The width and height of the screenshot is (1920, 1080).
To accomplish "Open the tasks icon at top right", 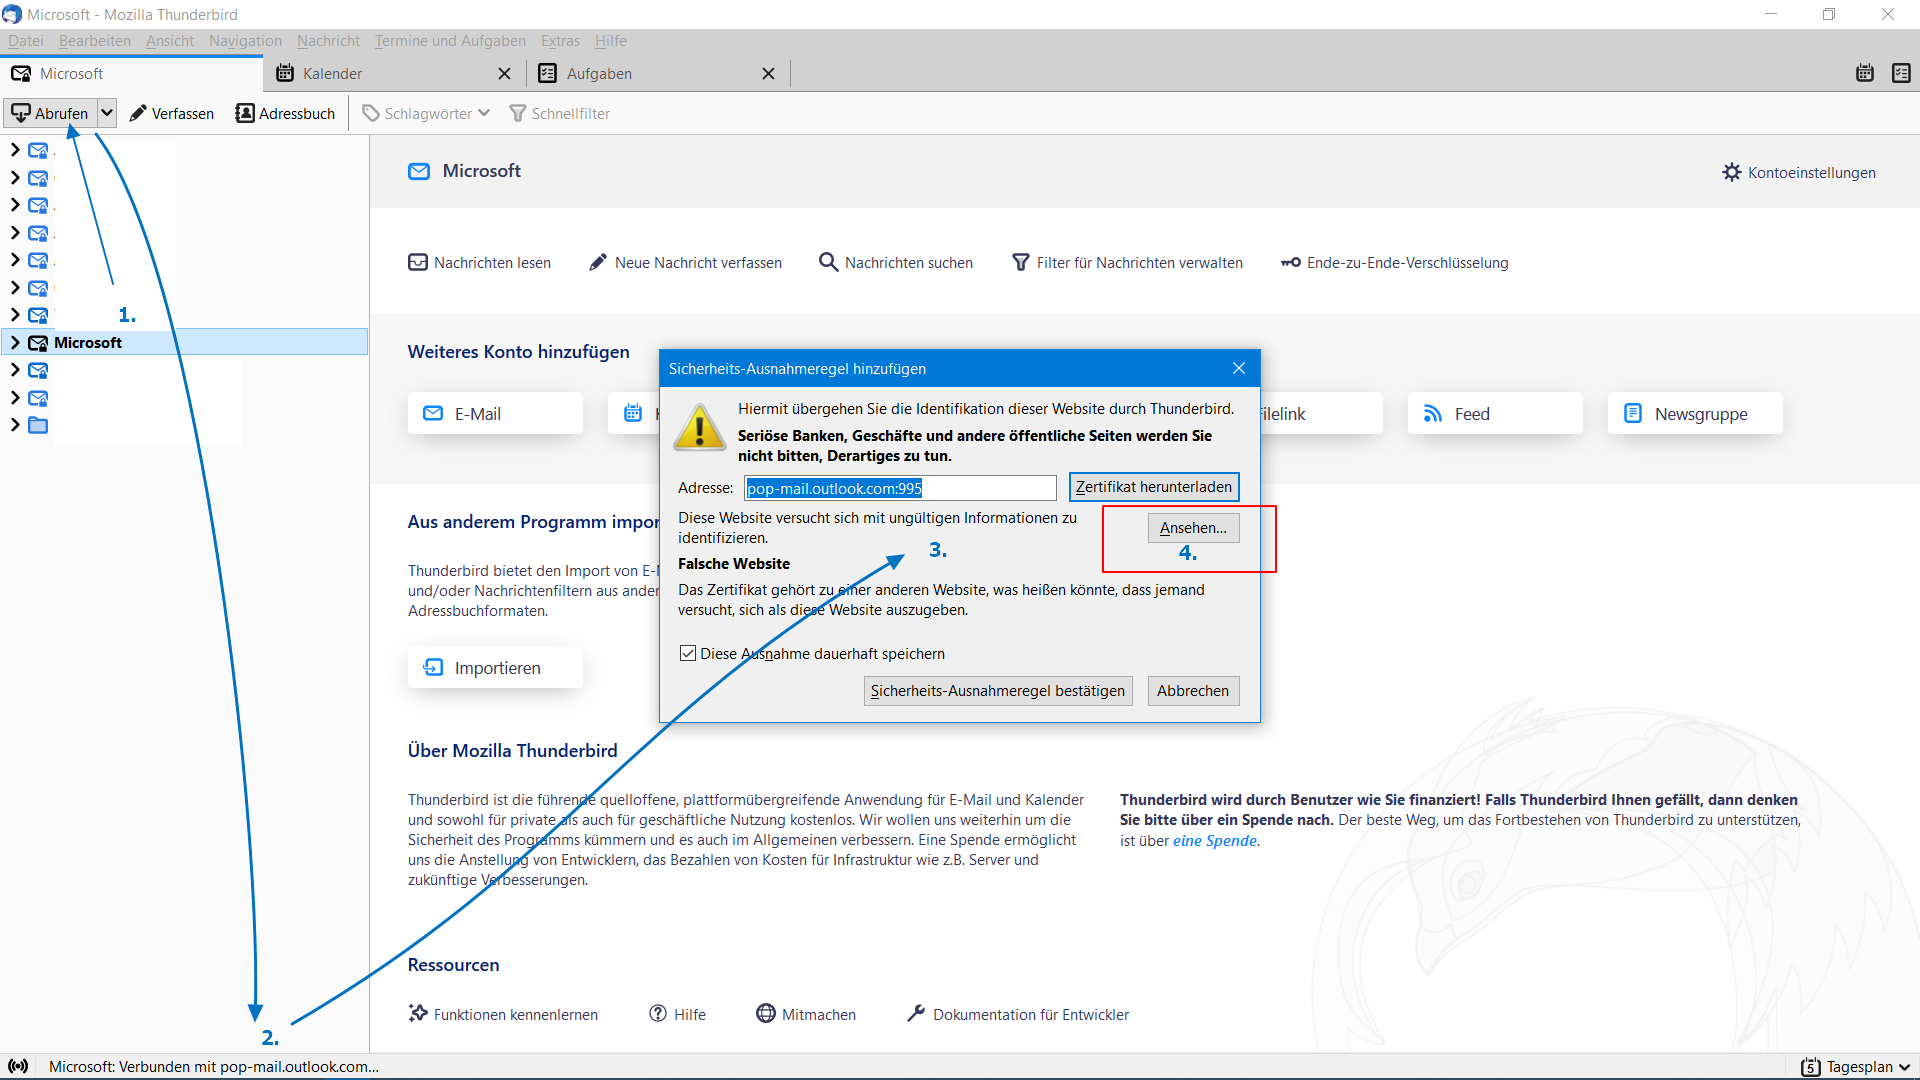I will click(x=1900, y=73).
